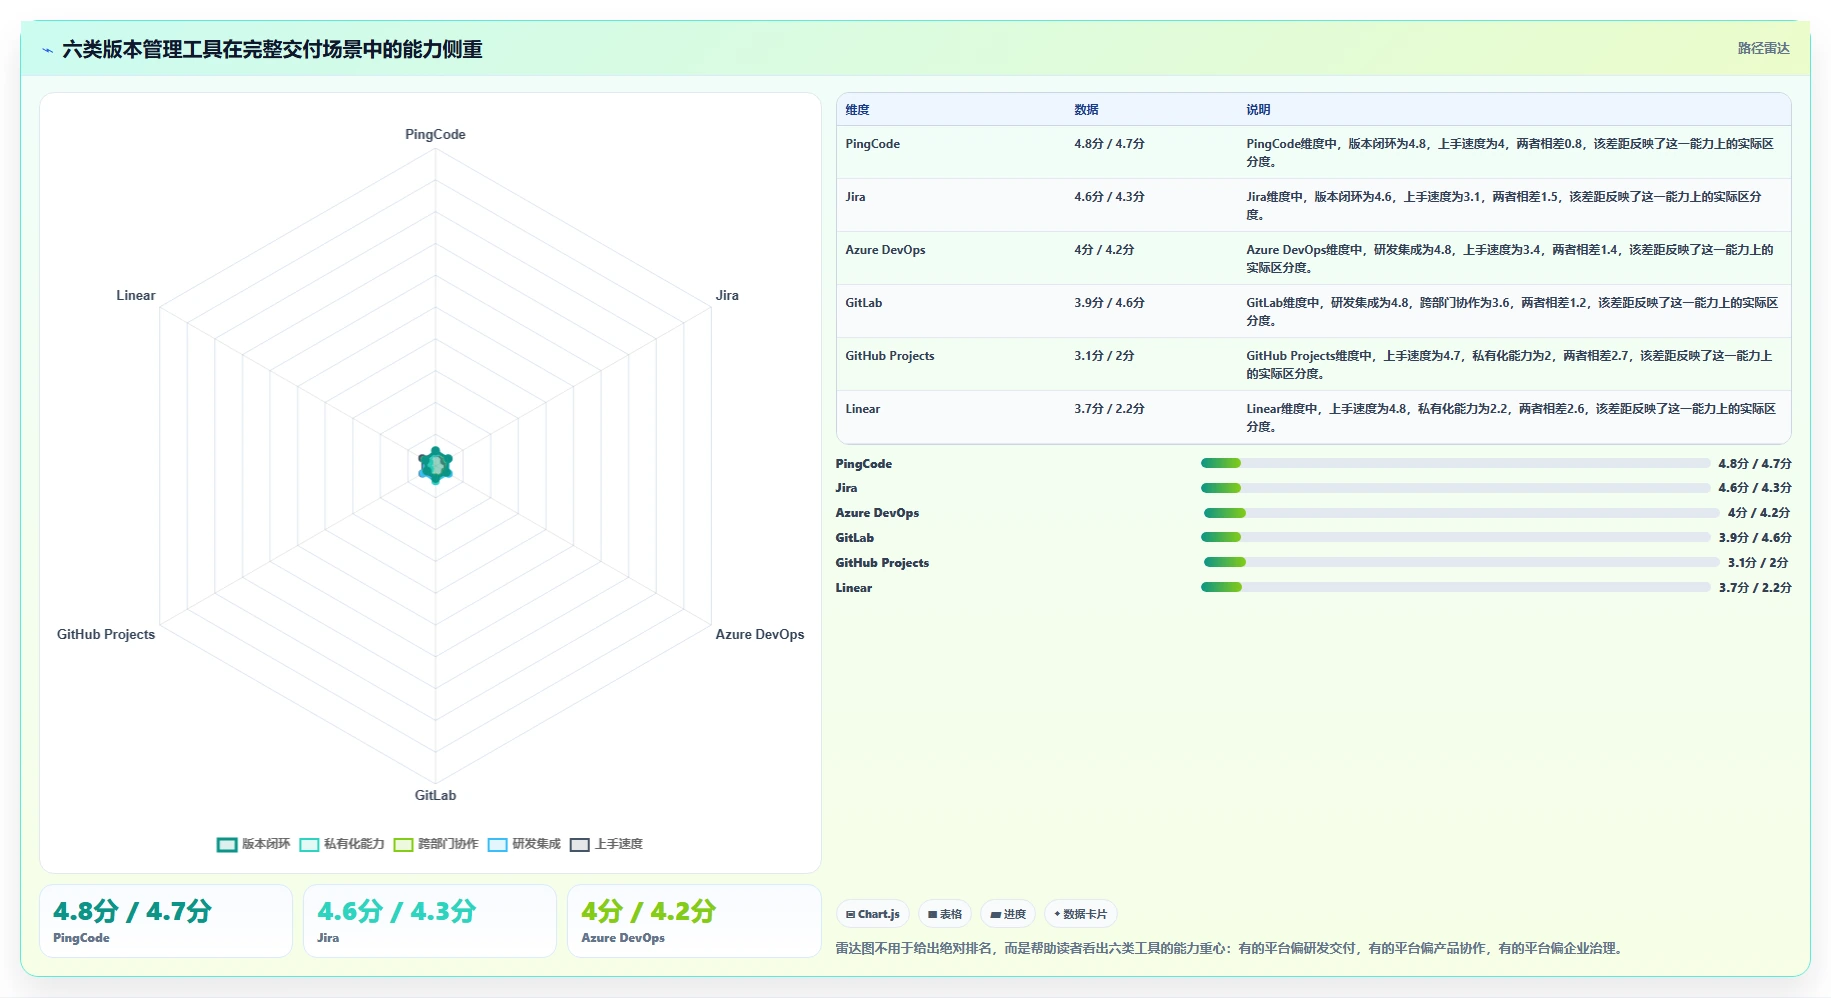
Task: Select the GitLab name cell in the table
Action: (951, 311)
